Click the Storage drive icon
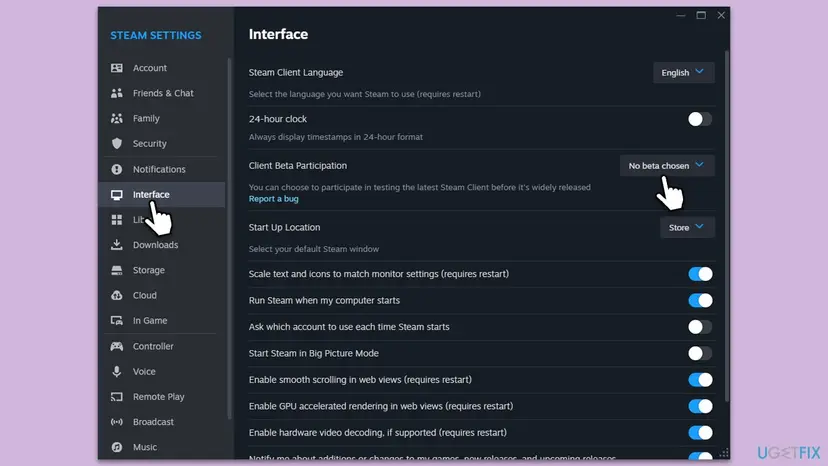Image resolution: width=828 pixels, height=466 pixels. point(117,270)
